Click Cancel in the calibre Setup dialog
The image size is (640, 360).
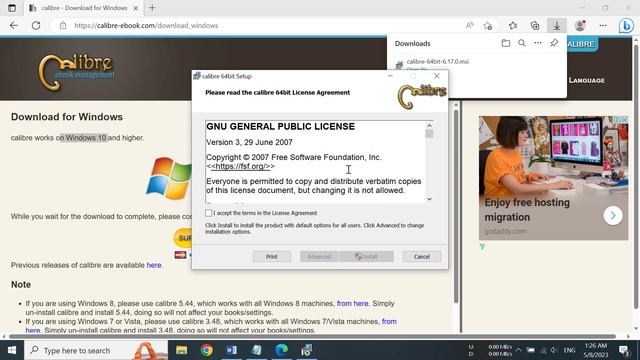[422, 257]
